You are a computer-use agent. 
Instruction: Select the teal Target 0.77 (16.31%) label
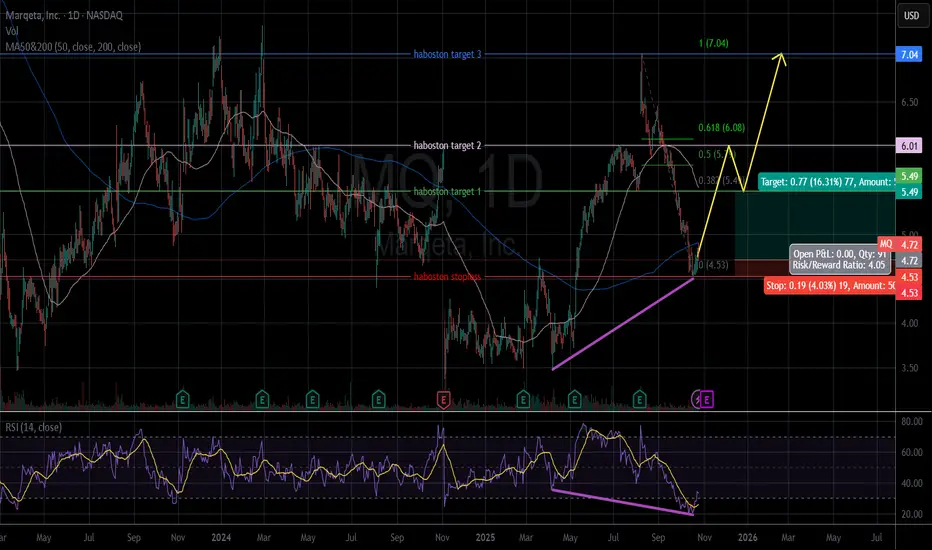pos(826,182)
